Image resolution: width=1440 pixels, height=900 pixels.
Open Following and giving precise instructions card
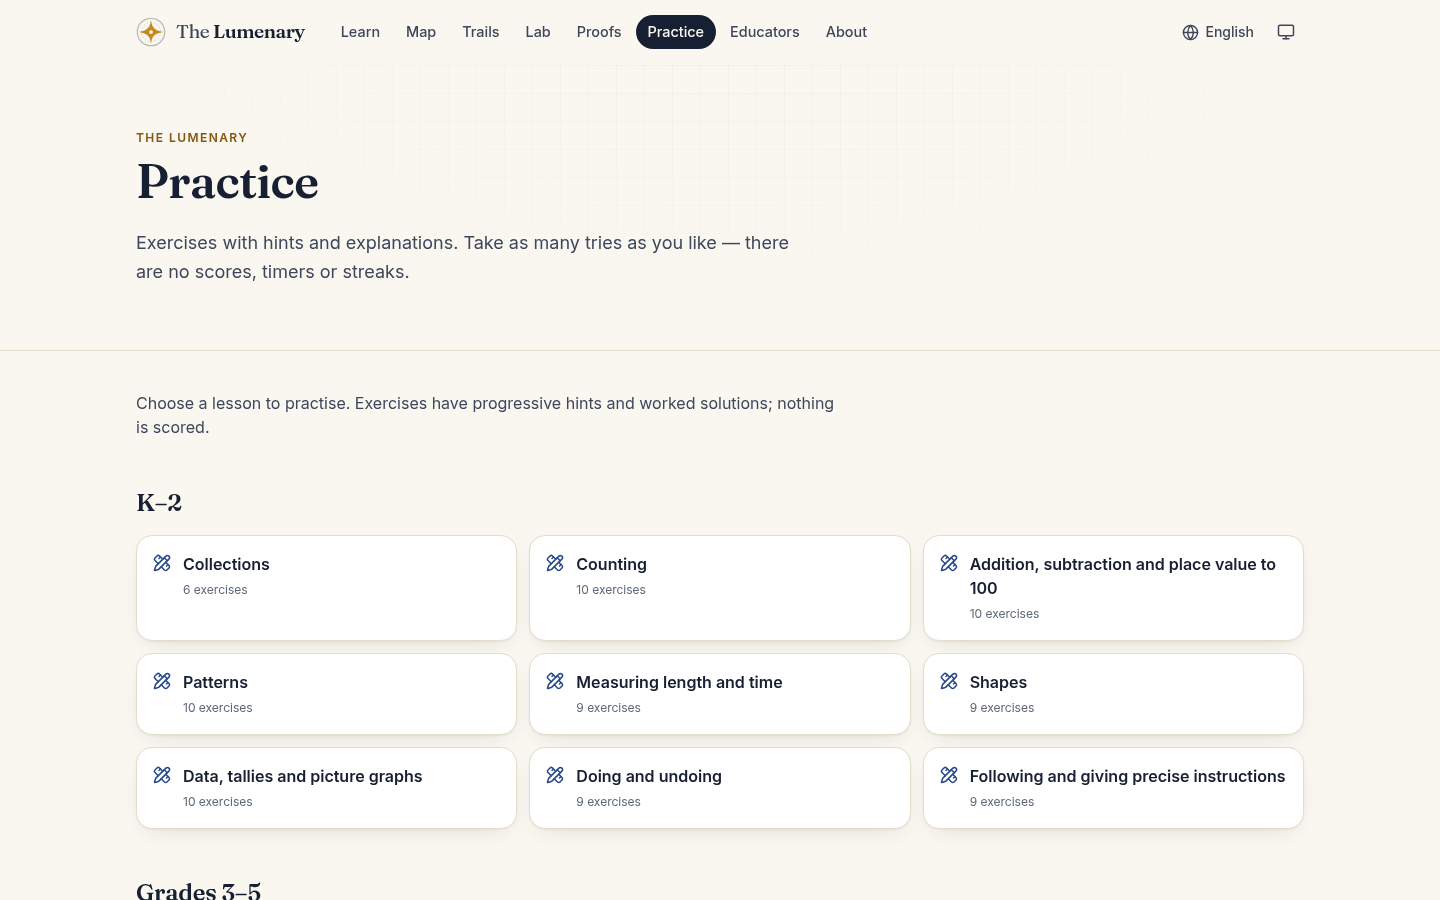click(1113, 788)
